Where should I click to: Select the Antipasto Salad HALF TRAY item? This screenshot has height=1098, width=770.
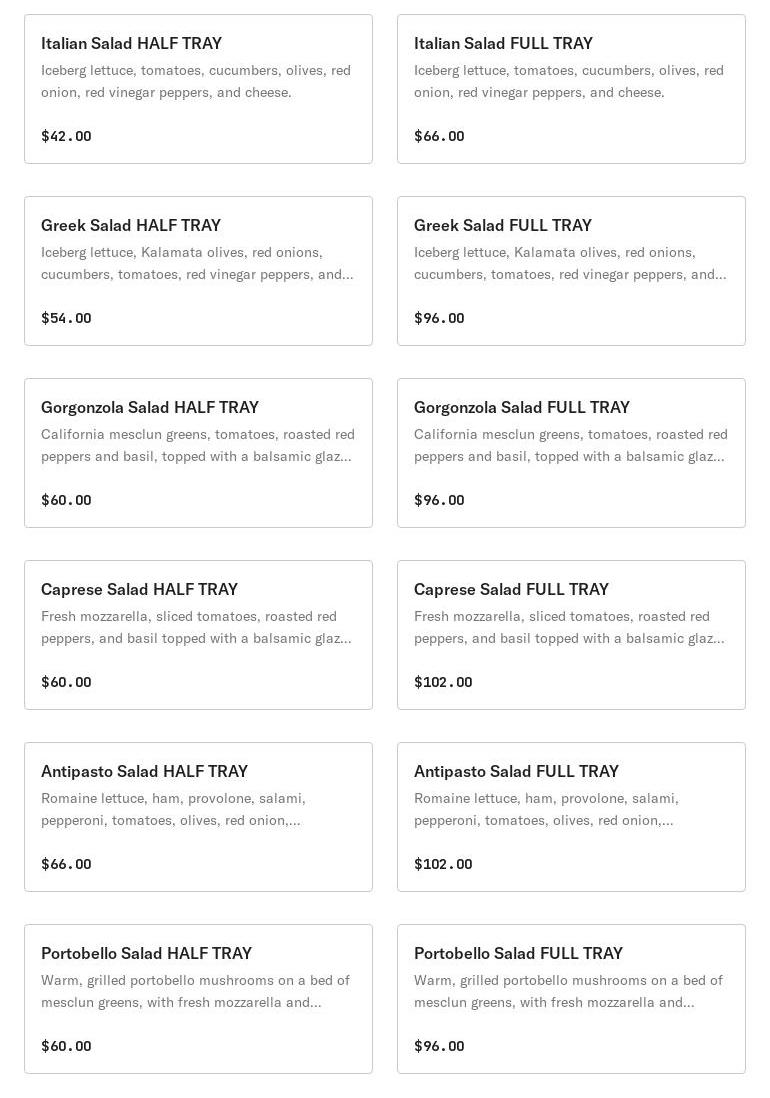point(198,817)
